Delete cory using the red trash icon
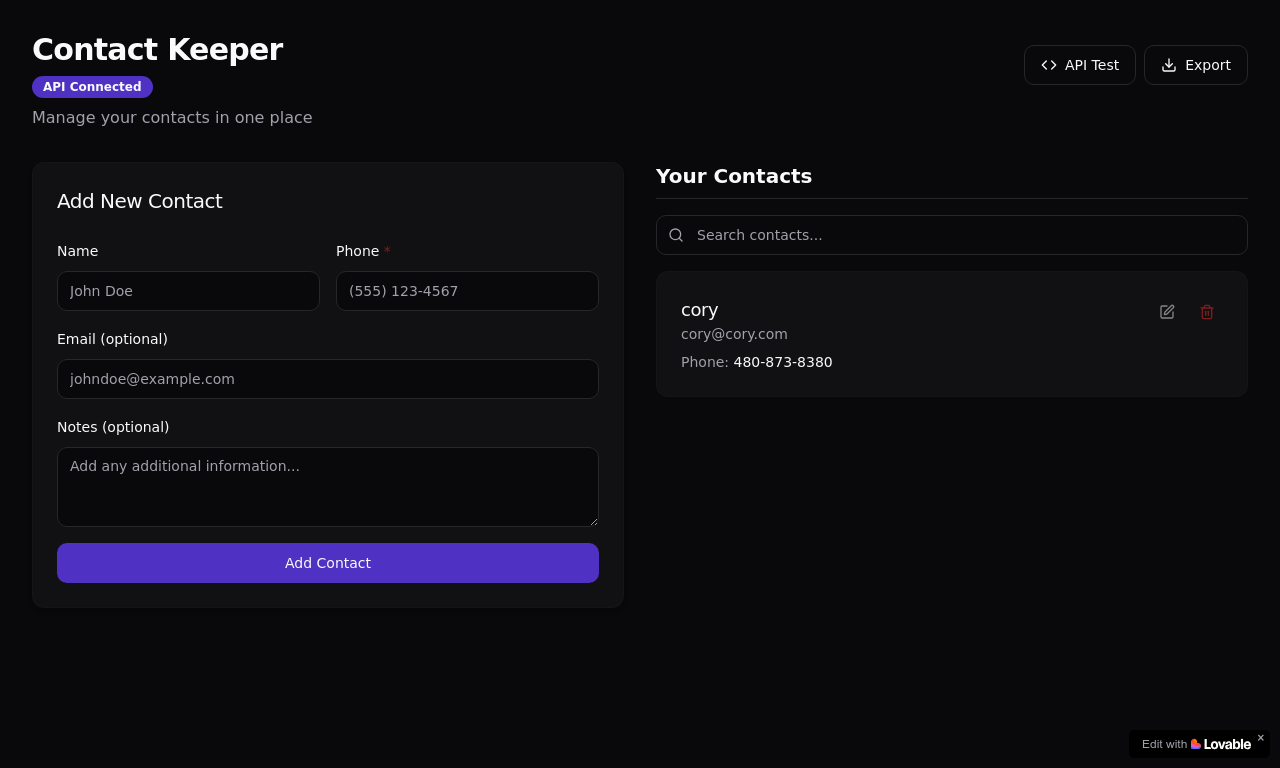1280x768 pixels. pos(1207,312)
